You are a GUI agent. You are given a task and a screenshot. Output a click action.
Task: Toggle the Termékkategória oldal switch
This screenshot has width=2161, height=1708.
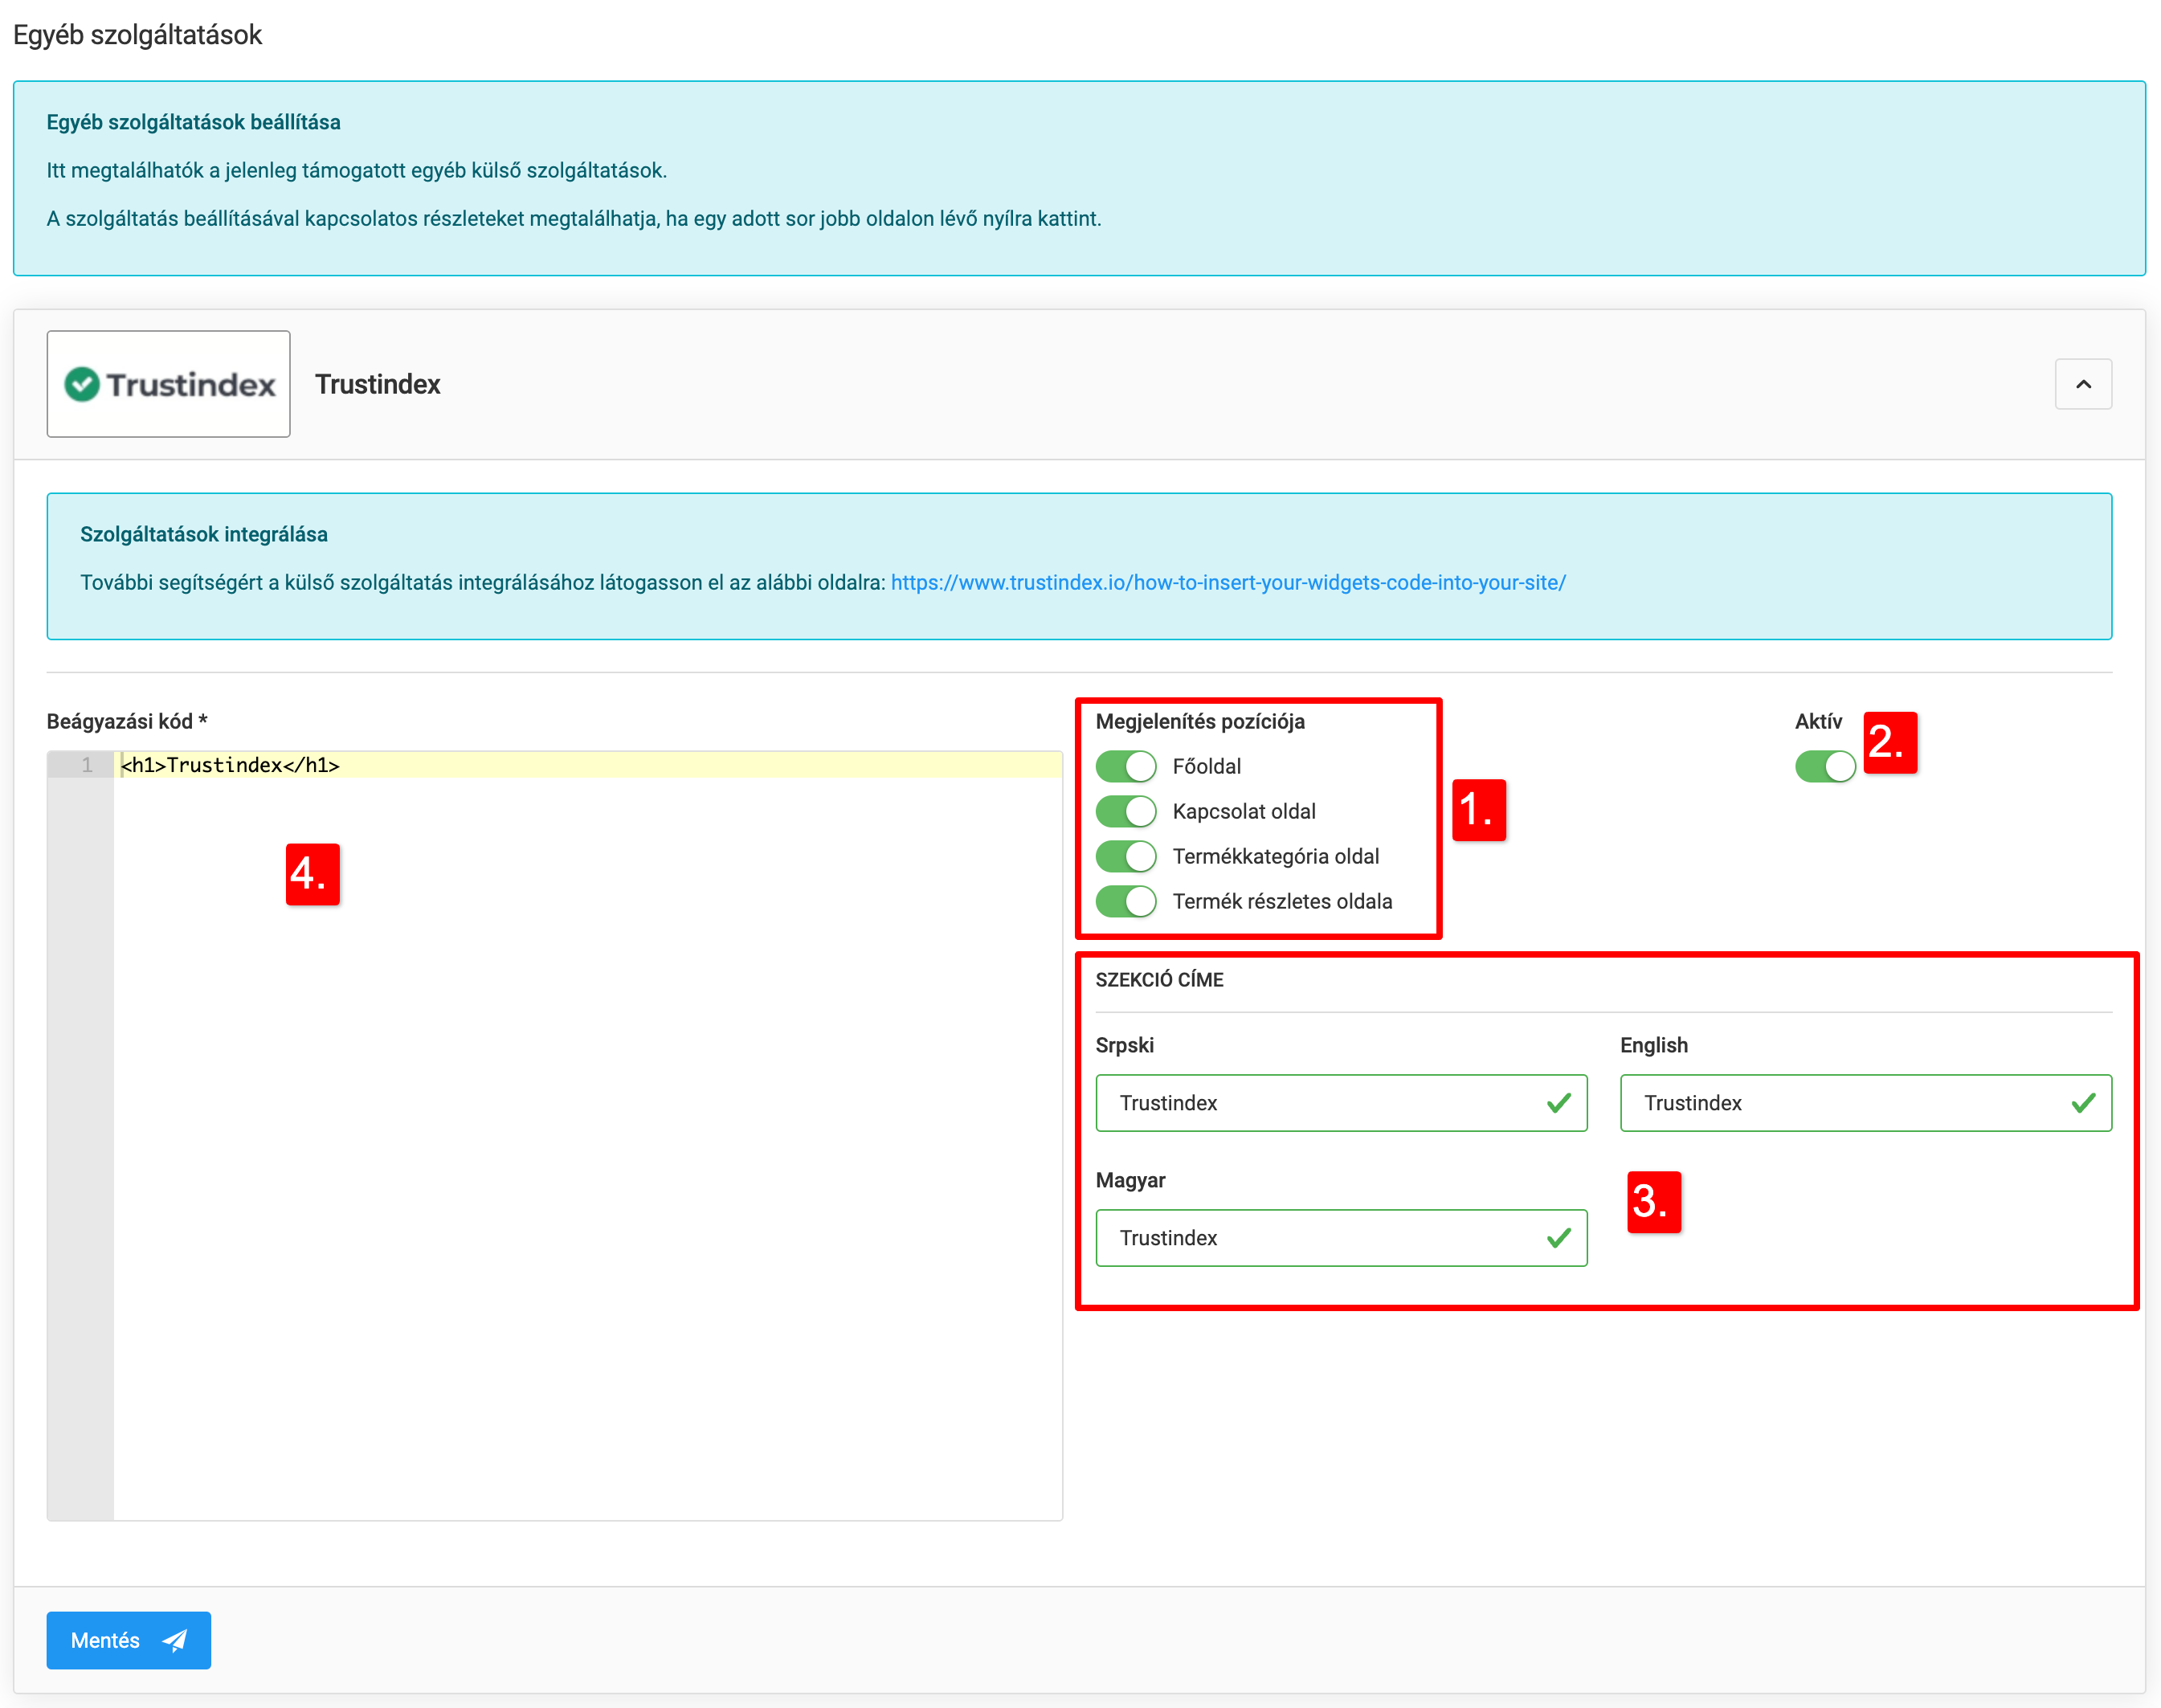point(1125,856)
